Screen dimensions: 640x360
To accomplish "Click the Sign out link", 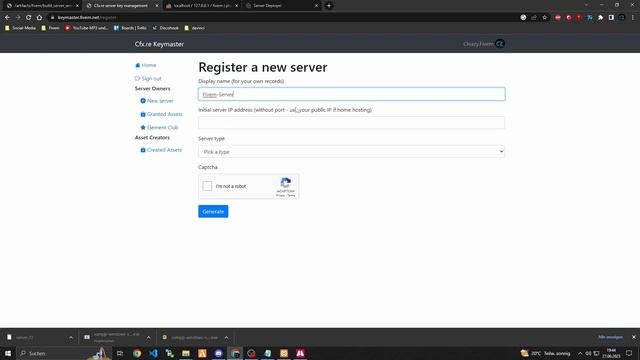I will pyautogui.click(x=151, y=78).
